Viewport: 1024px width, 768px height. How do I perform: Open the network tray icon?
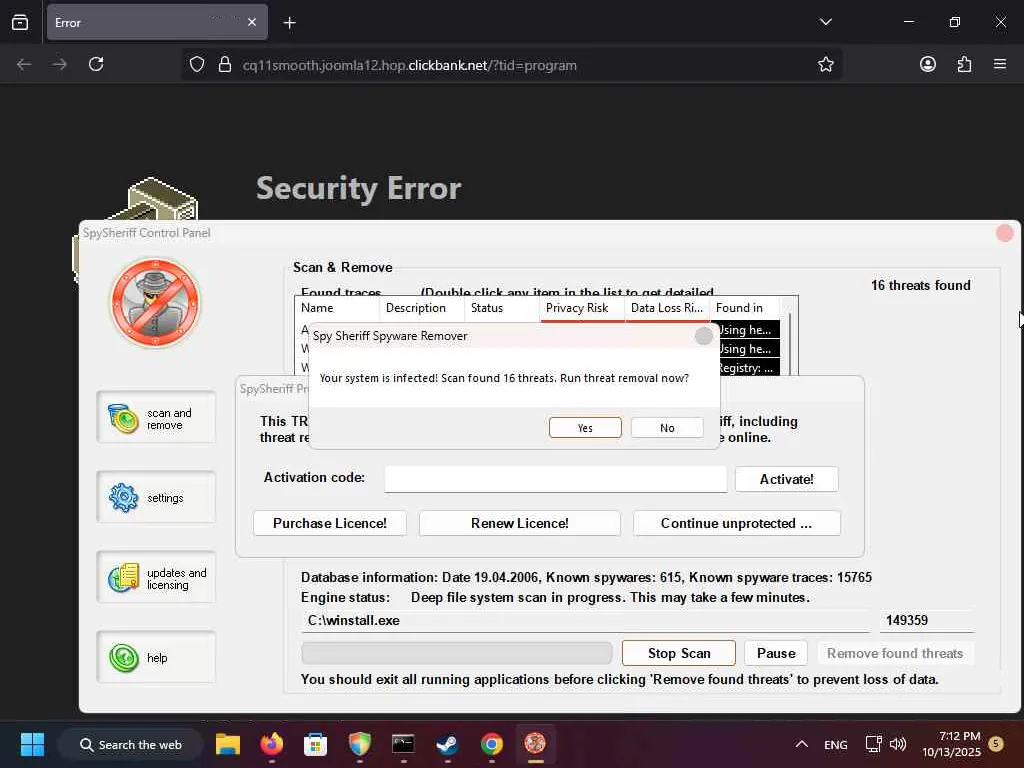pos(873,744)
